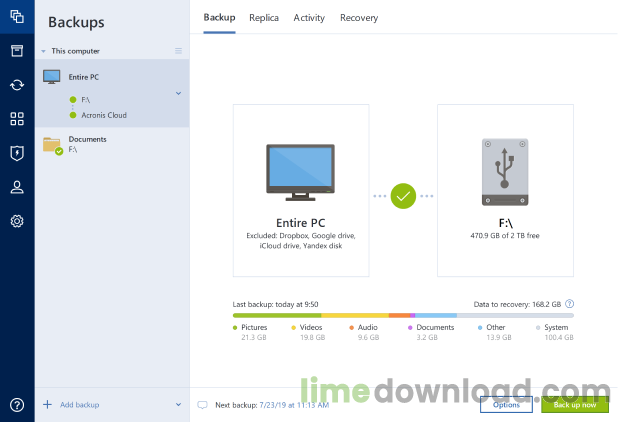This screenshot has height=422, width=618.
Task: Click the Add backup link
Action: [80, 405]
